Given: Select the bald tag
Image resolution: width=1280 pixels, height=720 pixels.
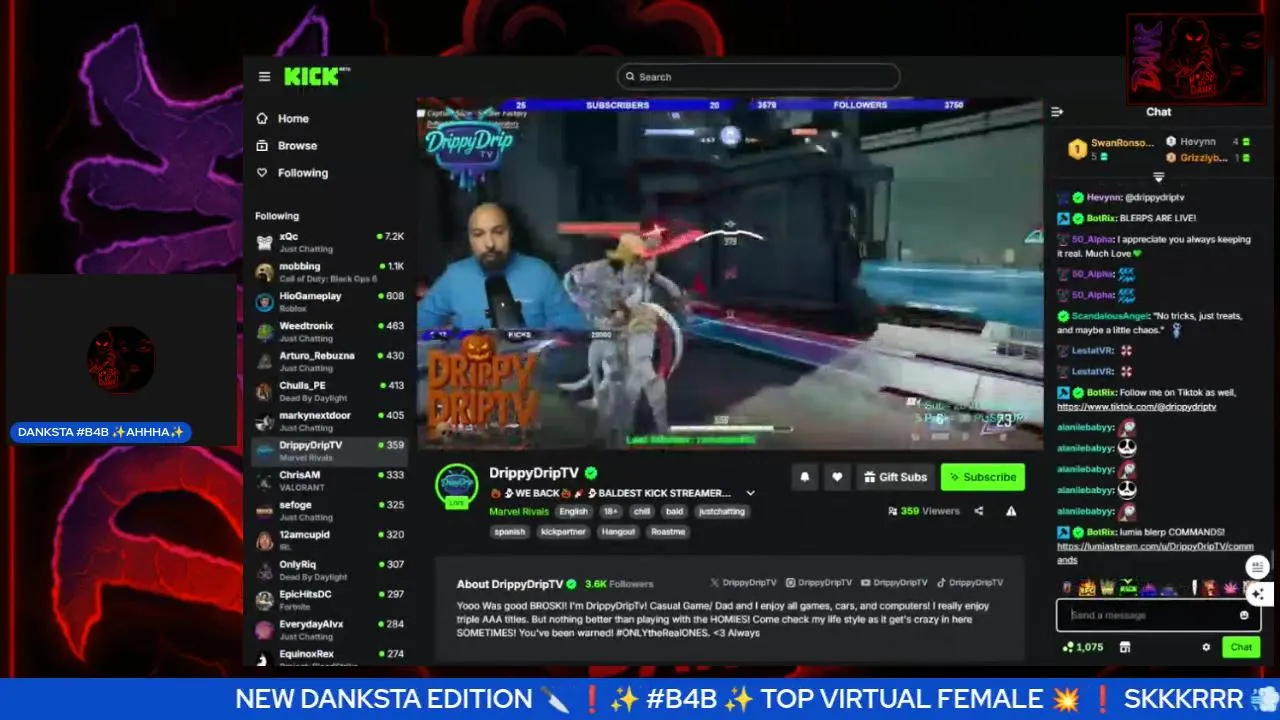Looking at the screenshot, I should 674,511.
